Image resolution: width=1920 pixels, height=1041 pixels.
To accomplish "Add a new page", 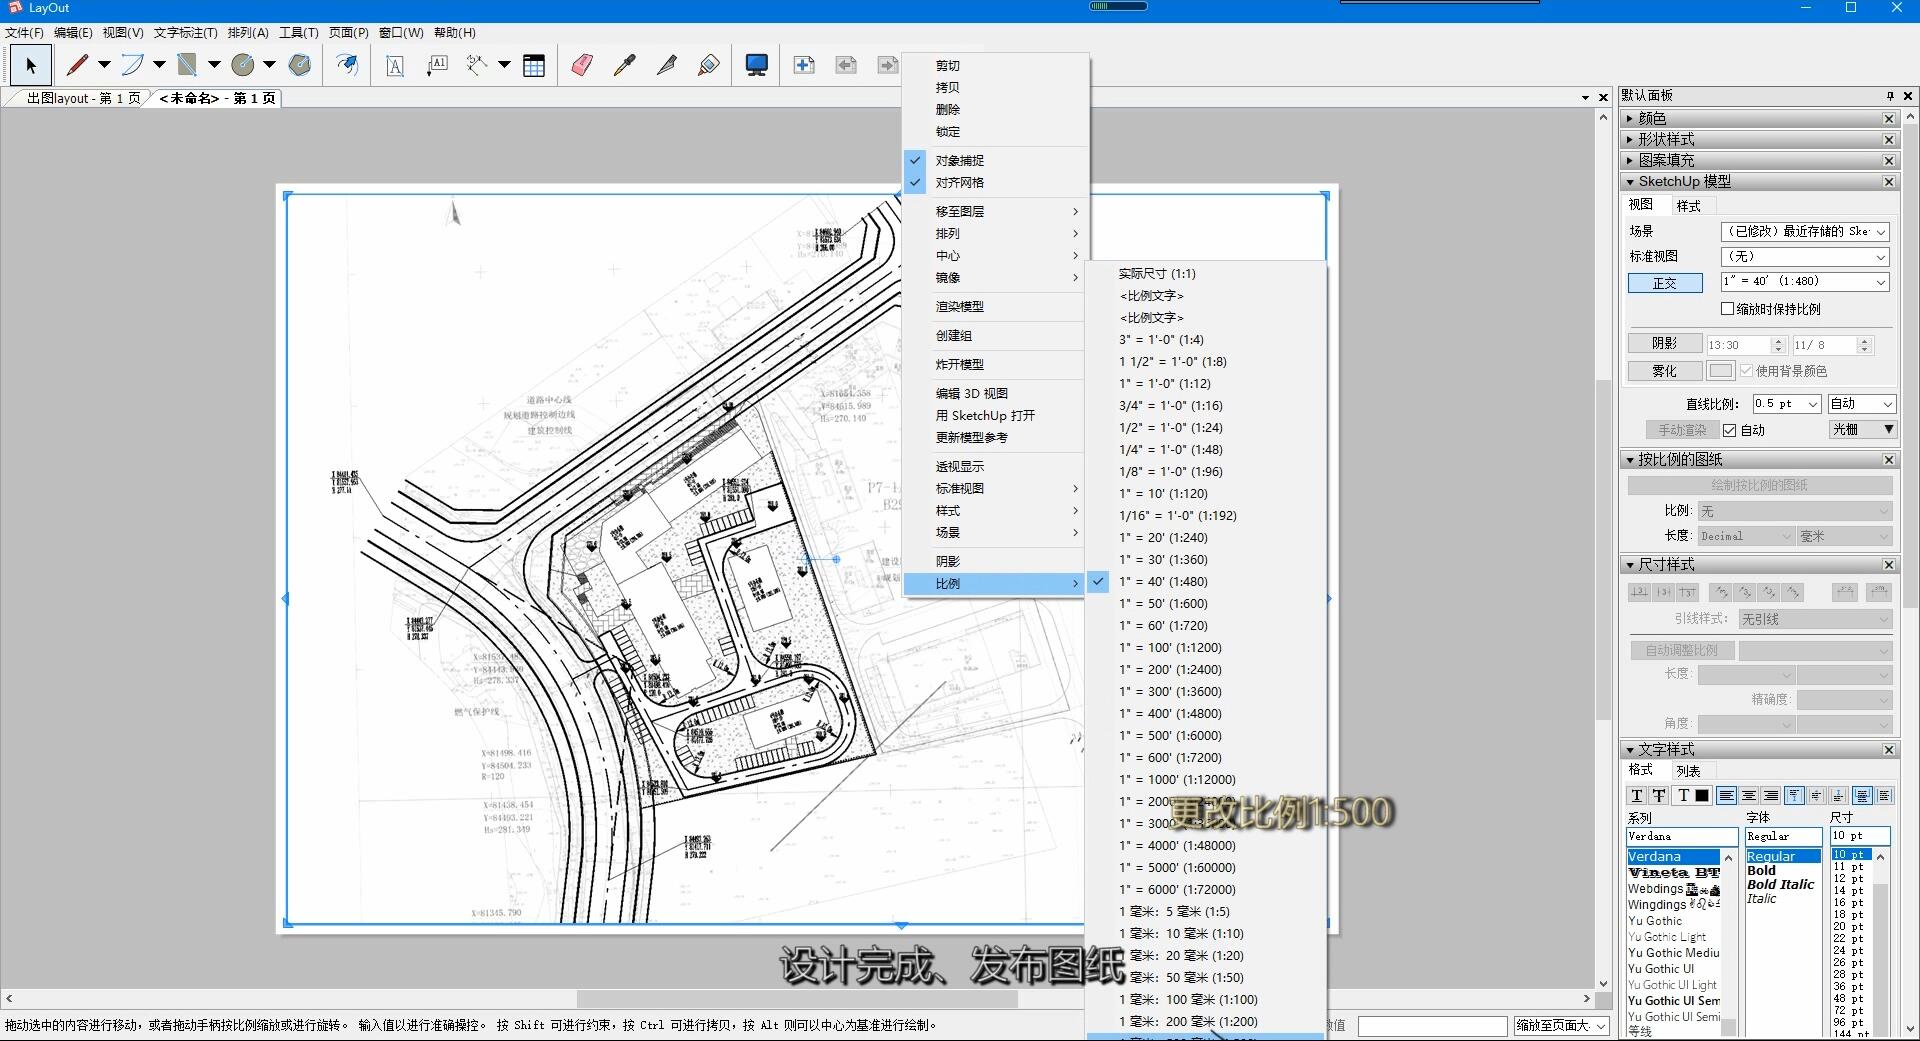I will pos(804,65).
